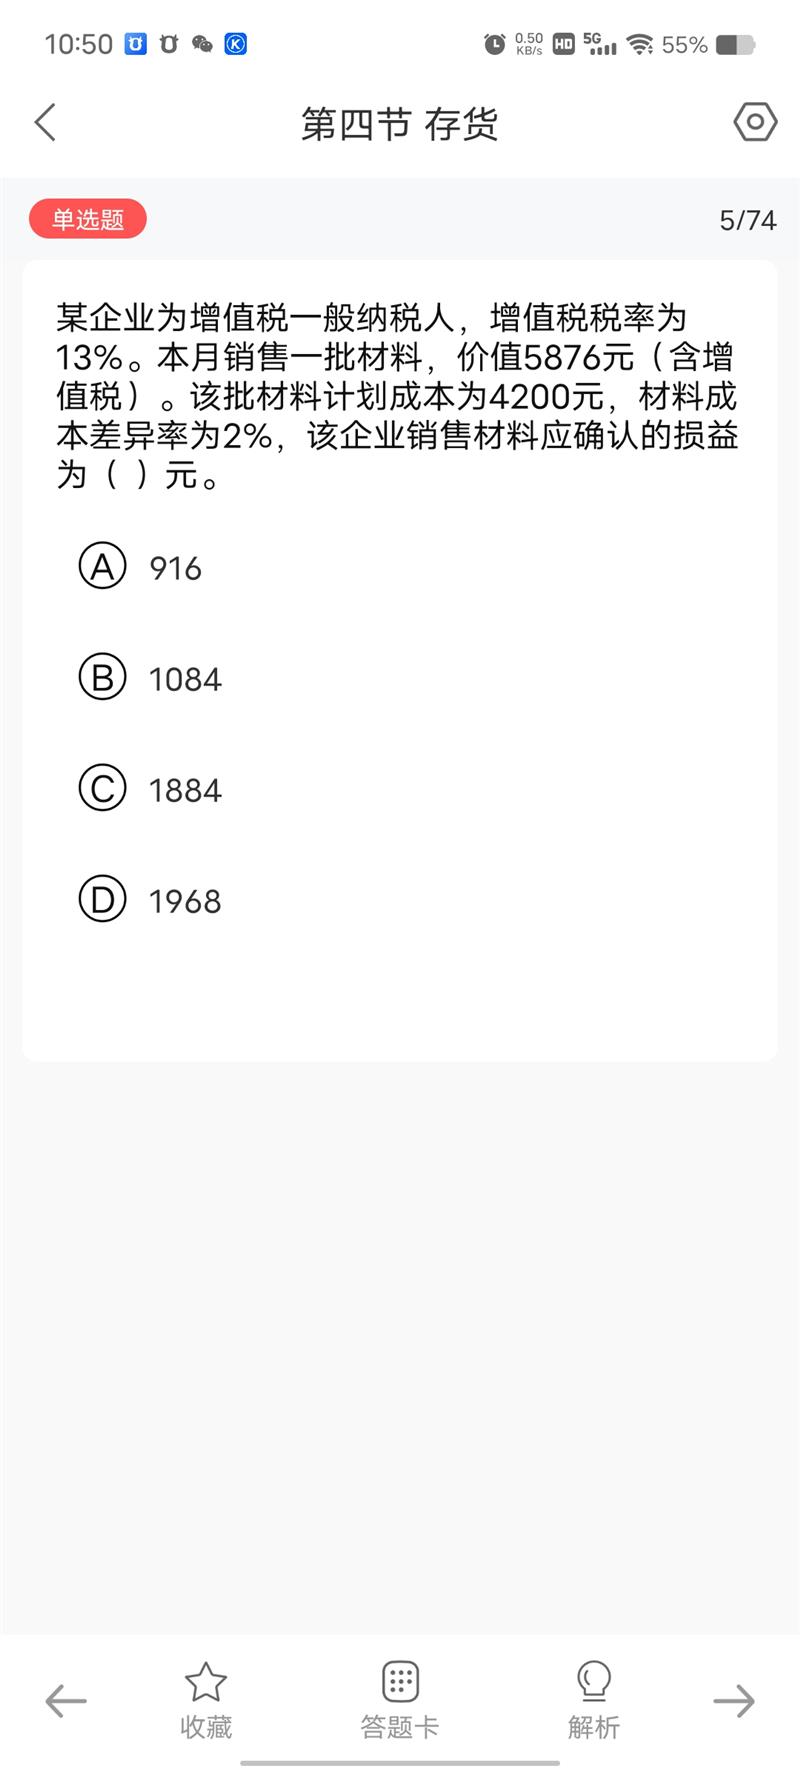800x1768 pixels.
Task: Show analysis via the lightbulb icon
Action: [x=594, y=1682]
